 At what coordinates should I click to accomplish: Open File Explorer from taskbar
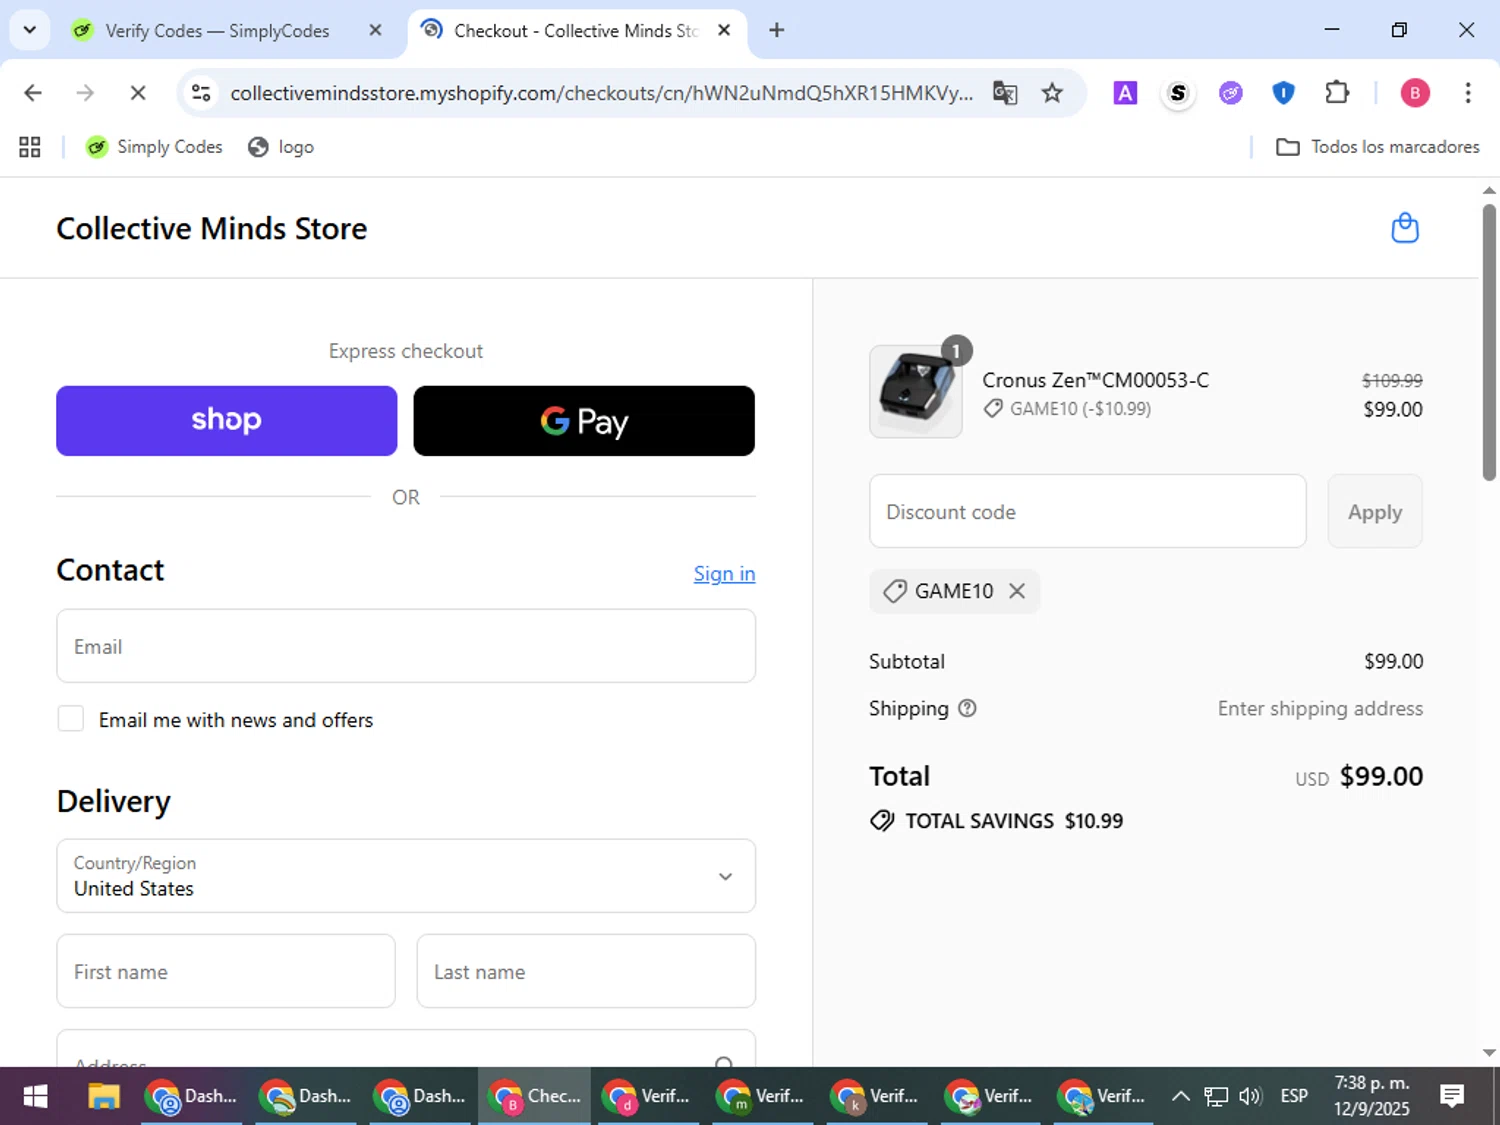click(103, 1096)
